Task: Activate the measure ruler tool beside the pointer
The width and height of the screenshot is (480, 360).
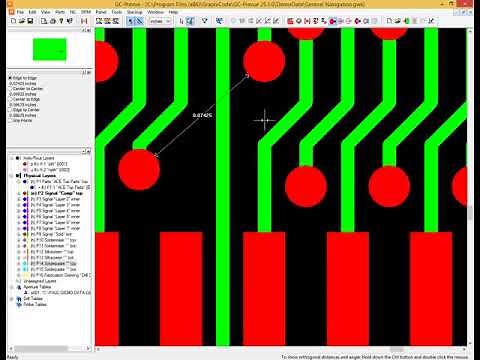Action: pos(139,21)
